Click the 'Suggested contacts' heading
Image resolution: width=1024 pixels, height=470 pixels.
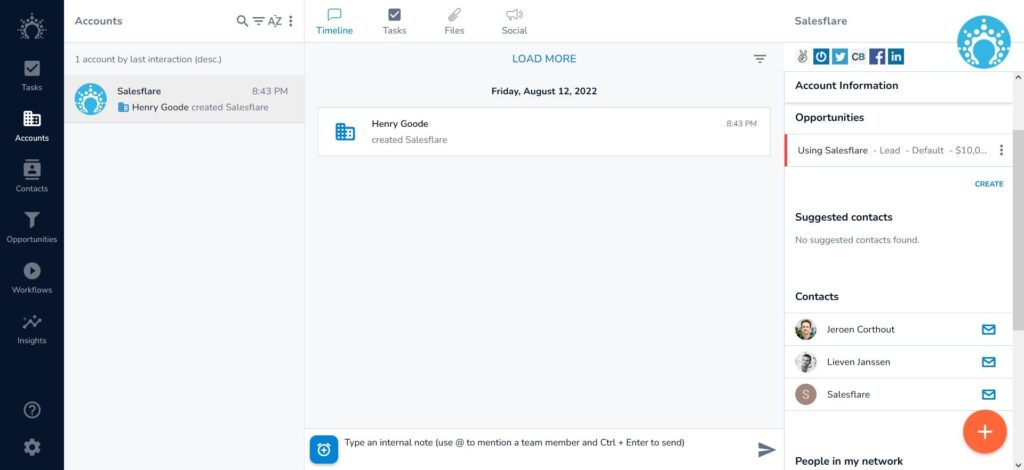844,217
